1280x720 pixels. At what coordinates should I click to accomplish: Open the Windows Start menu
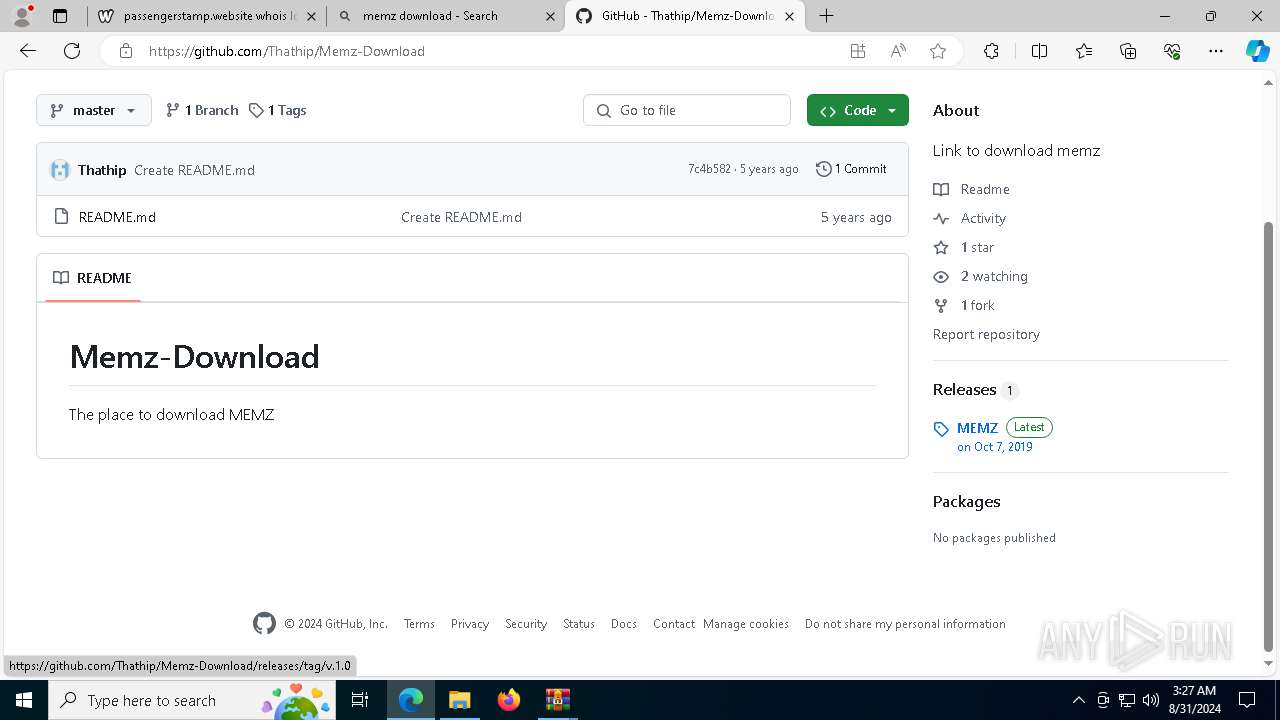click(x=23, y=700)
